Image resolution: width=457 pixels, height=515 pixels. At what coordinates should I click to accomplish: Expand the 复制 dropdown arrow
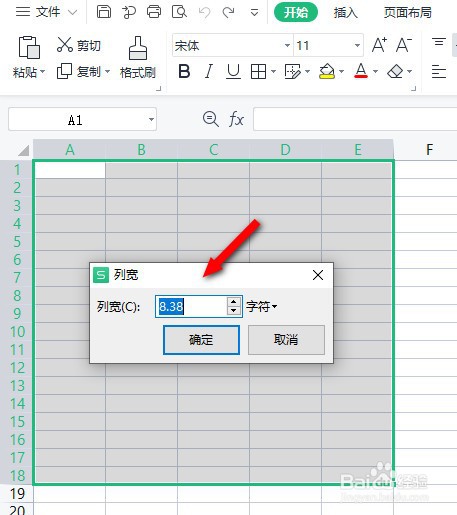(107, 71)
